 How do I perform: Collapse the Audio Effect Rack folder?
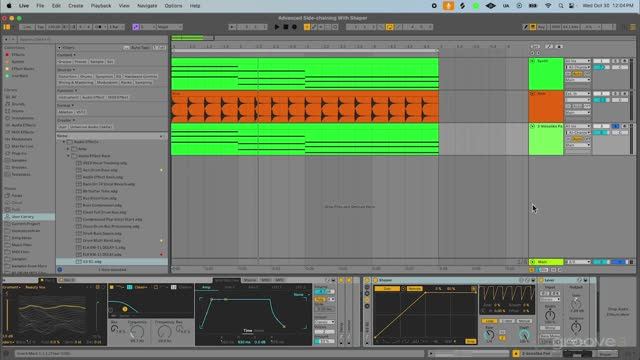[68, 156]
